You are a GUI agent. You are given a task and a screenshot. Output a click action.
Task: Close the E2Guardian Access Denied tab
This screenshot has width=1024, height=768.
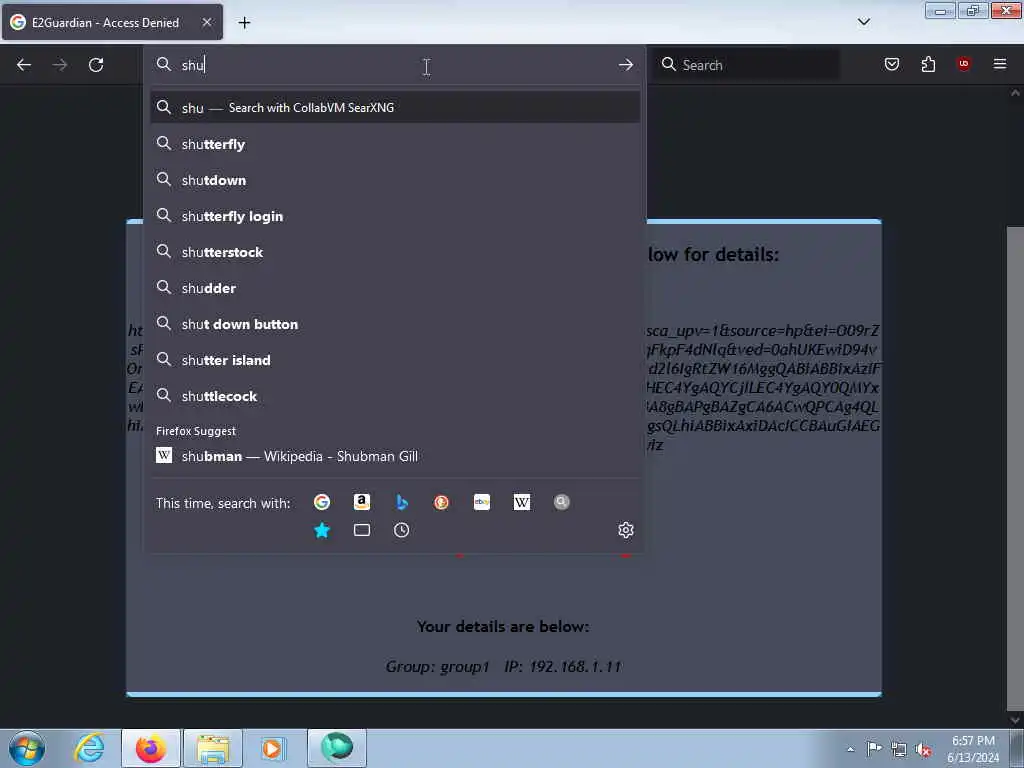(207, 22)
